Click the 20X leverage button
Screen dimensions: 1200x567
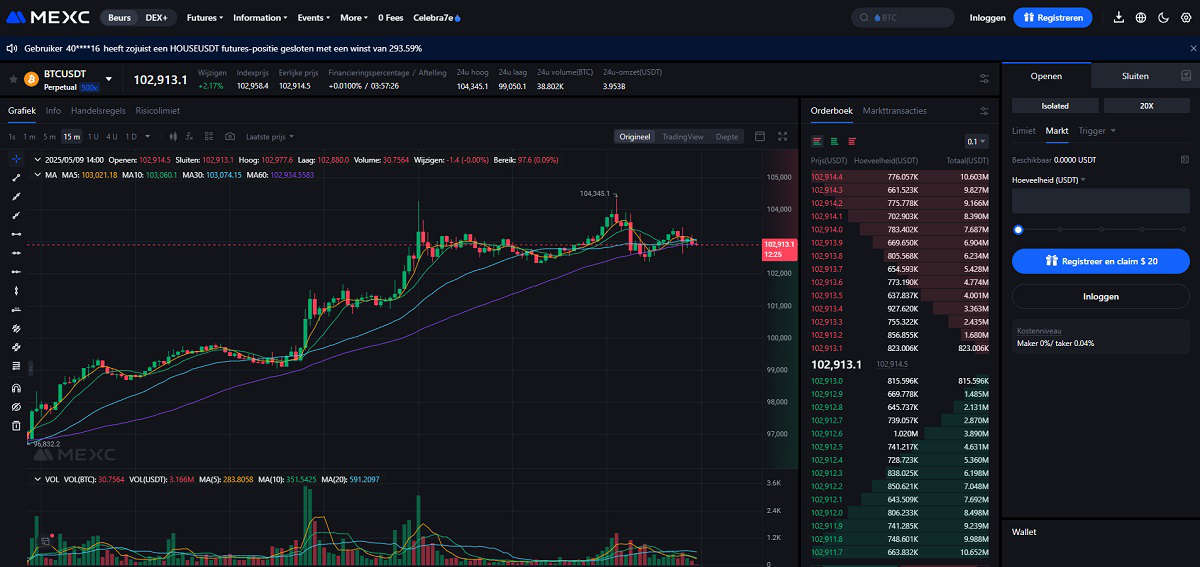pos(1146,105)
